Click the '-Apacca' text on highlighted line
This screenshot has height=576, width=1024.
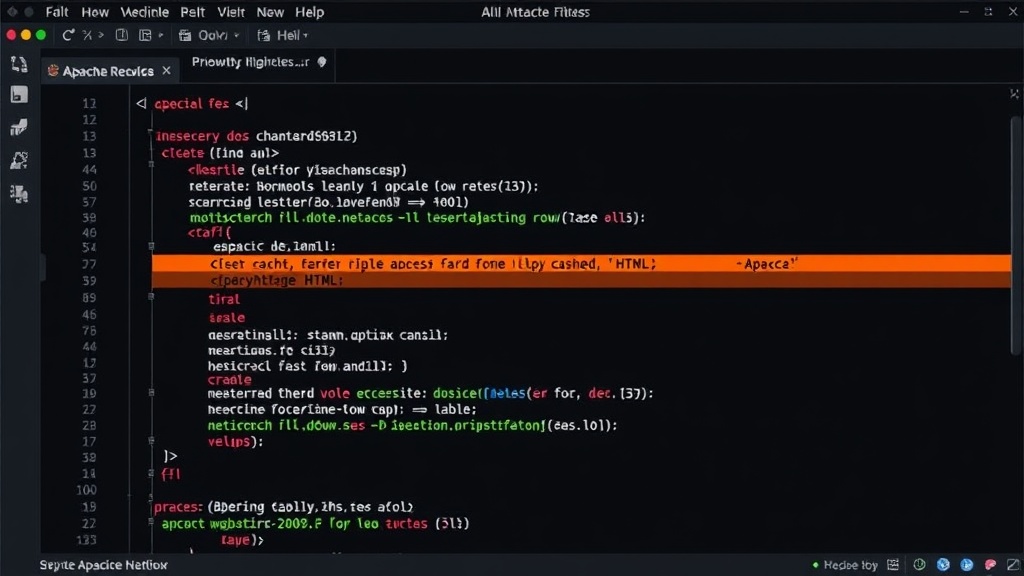click(767, 264)
